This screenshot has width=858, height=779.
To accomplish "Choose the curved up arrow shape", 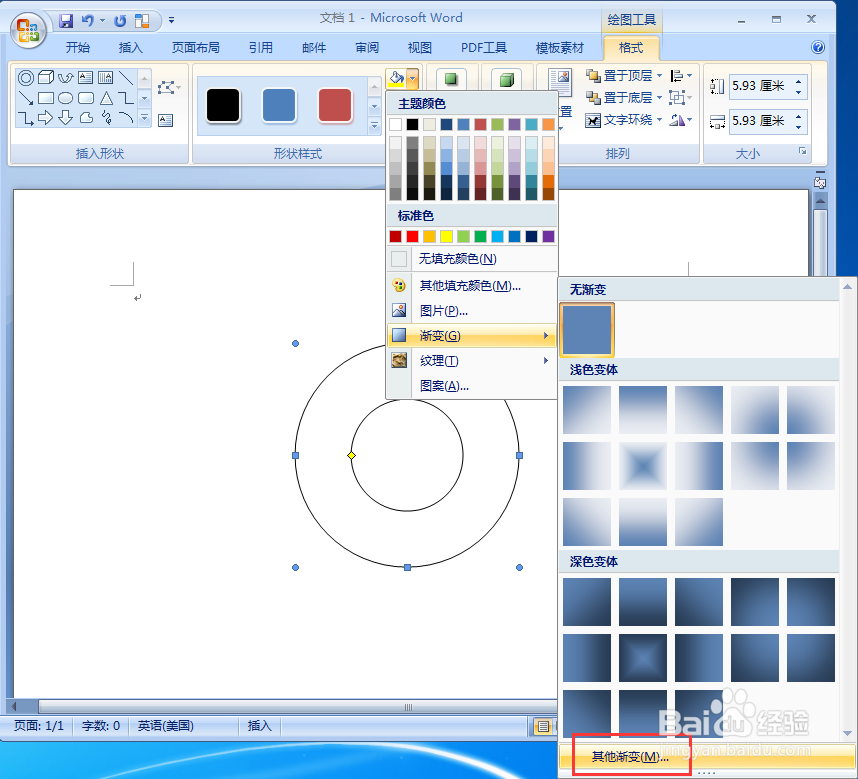I will [66, 78].
